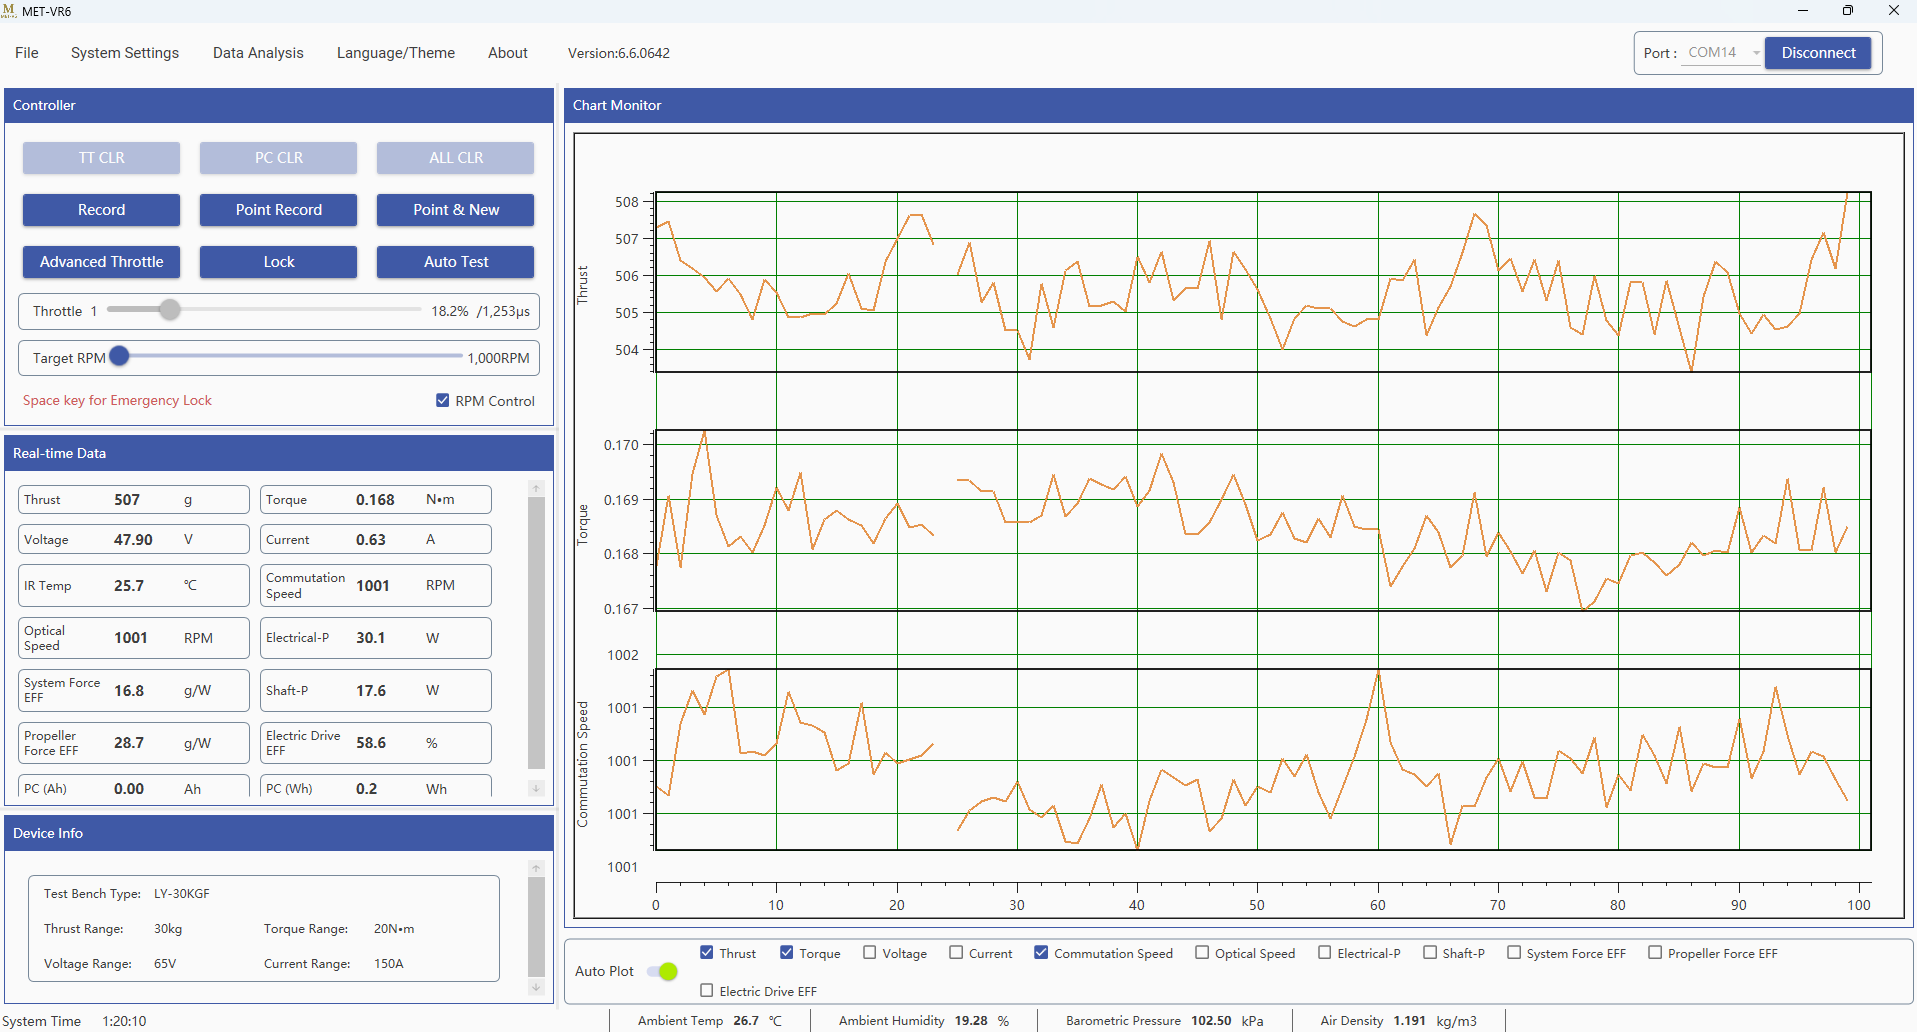The width and height of the screenshot is (1917, 1032).
Task: Click the Lock button
Action: click(279, 262)
